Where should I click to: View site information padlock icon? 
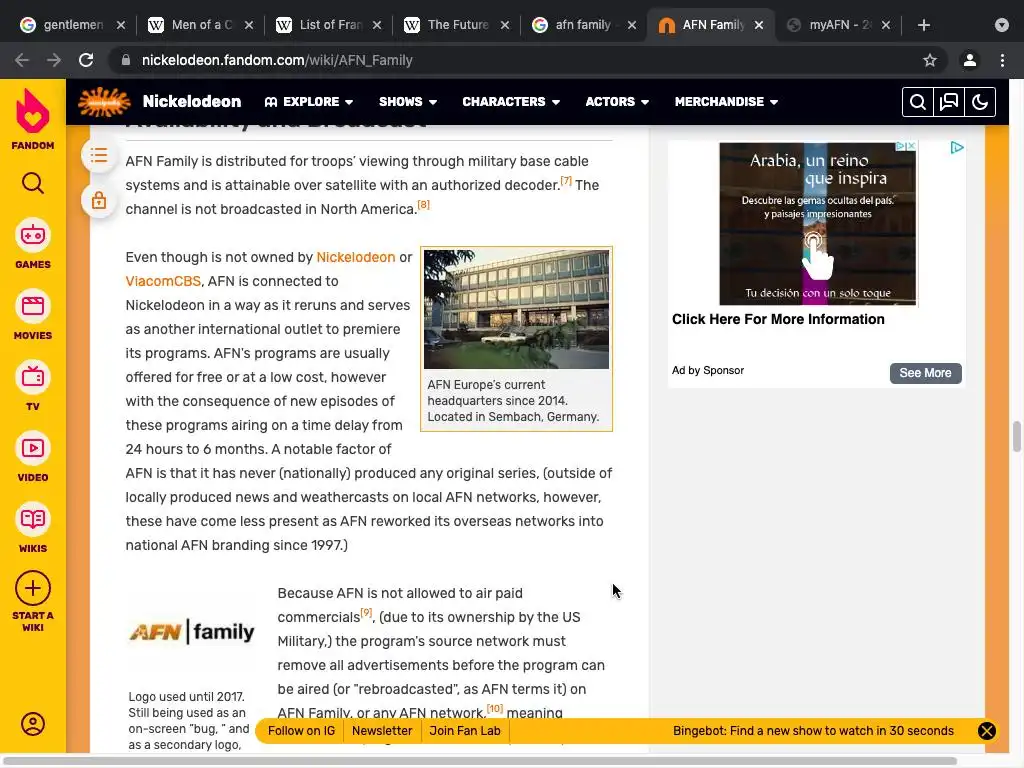(126, 60)
